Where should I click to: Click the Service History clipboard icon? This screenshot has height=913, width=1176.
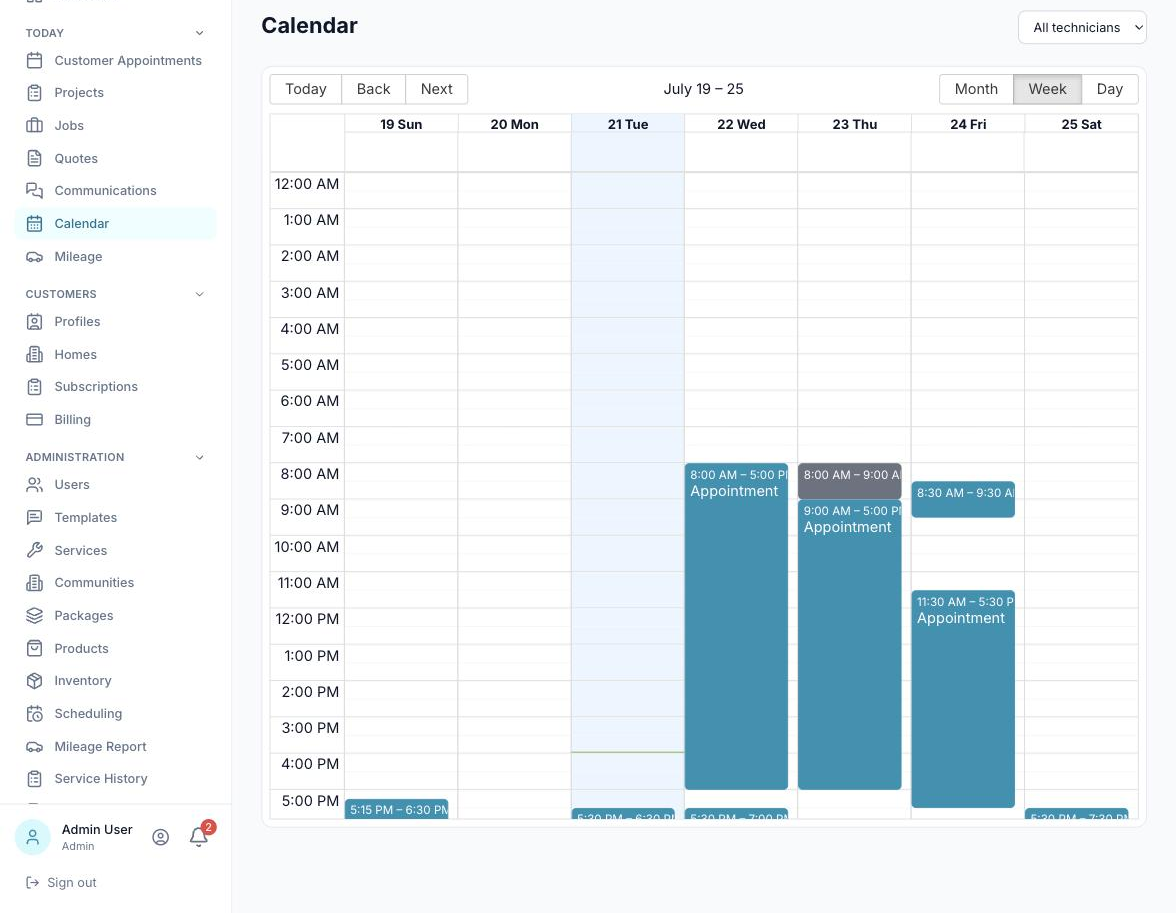34,779
